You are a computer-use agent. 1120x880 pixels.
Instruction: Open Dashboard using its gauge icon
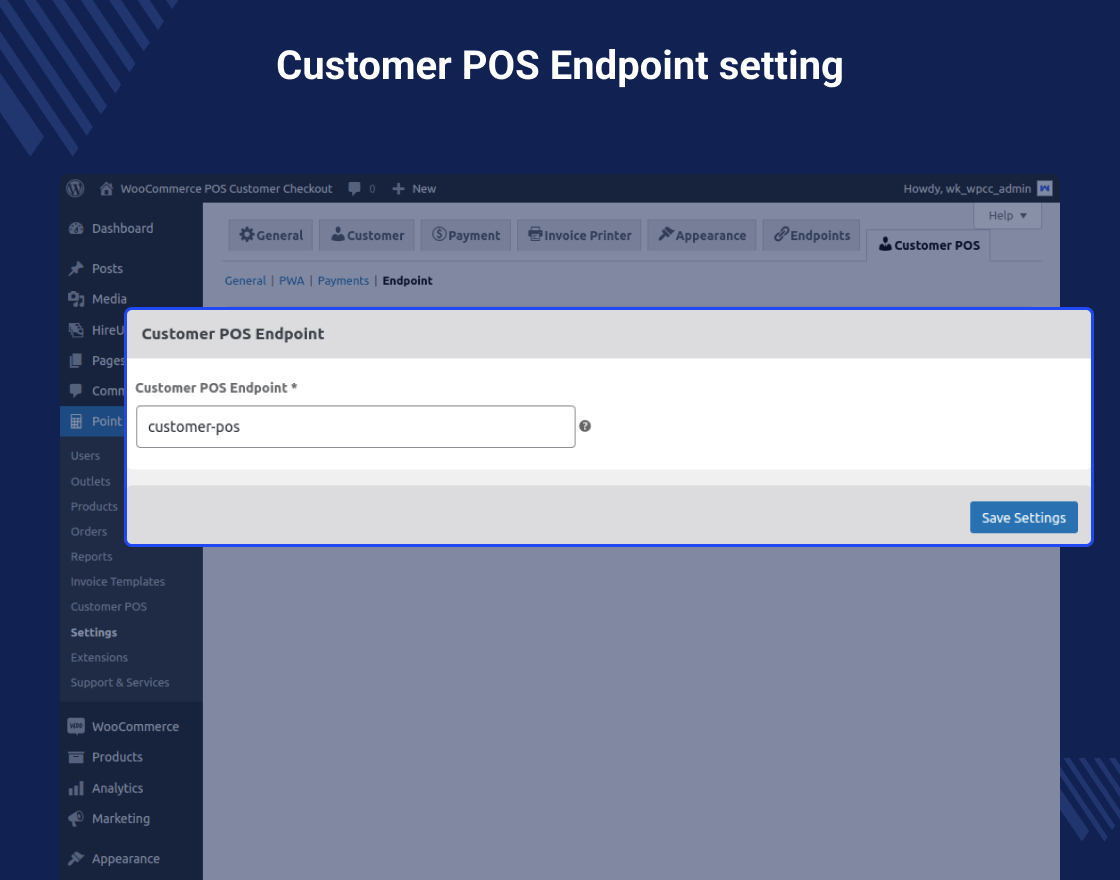pos(77,228)
